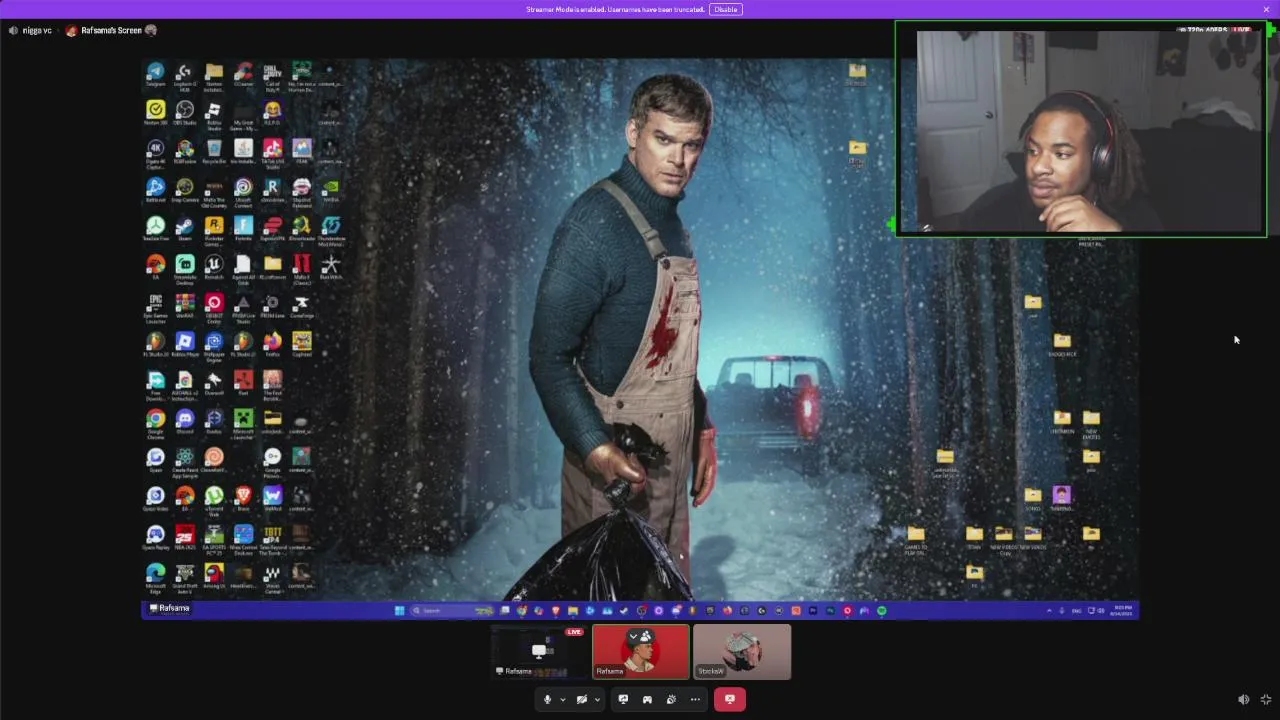Open Rockstar Games Launcher icon
The image size is (1280, 720).
(214, 231)
